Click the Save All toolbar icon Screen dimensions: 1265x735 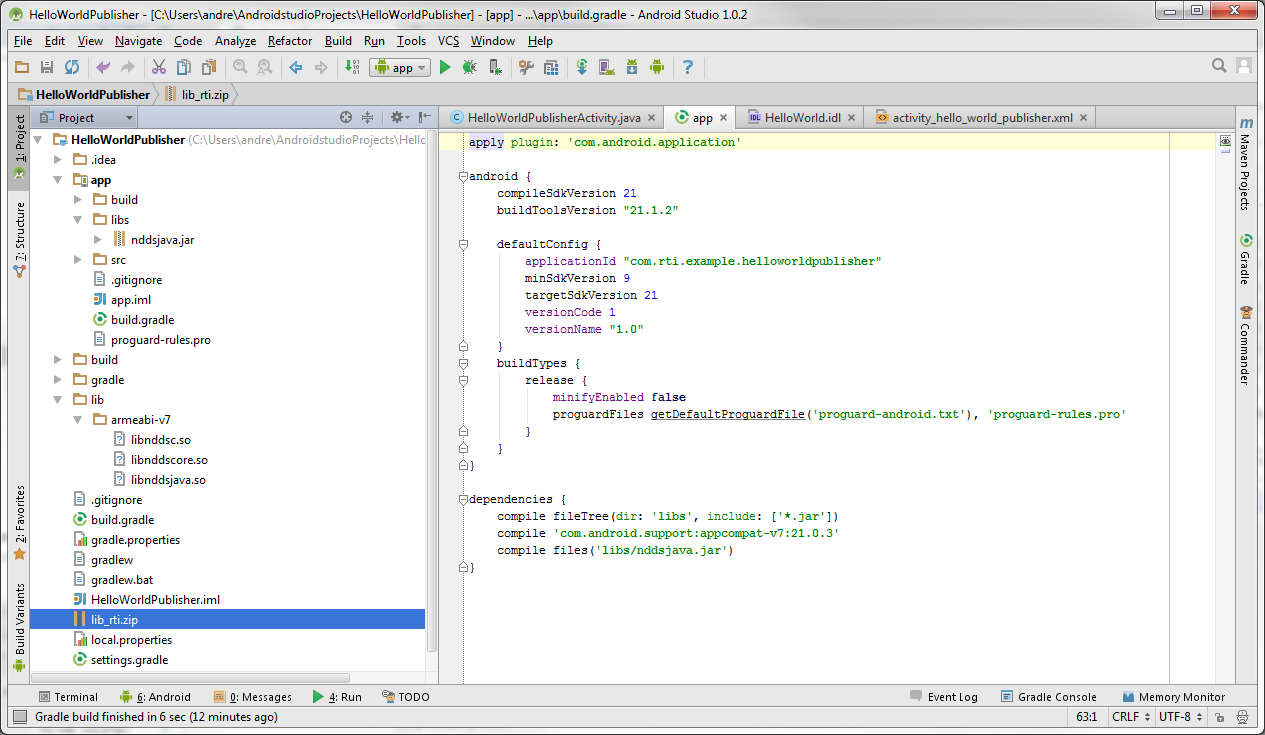(x=47, y=67)
